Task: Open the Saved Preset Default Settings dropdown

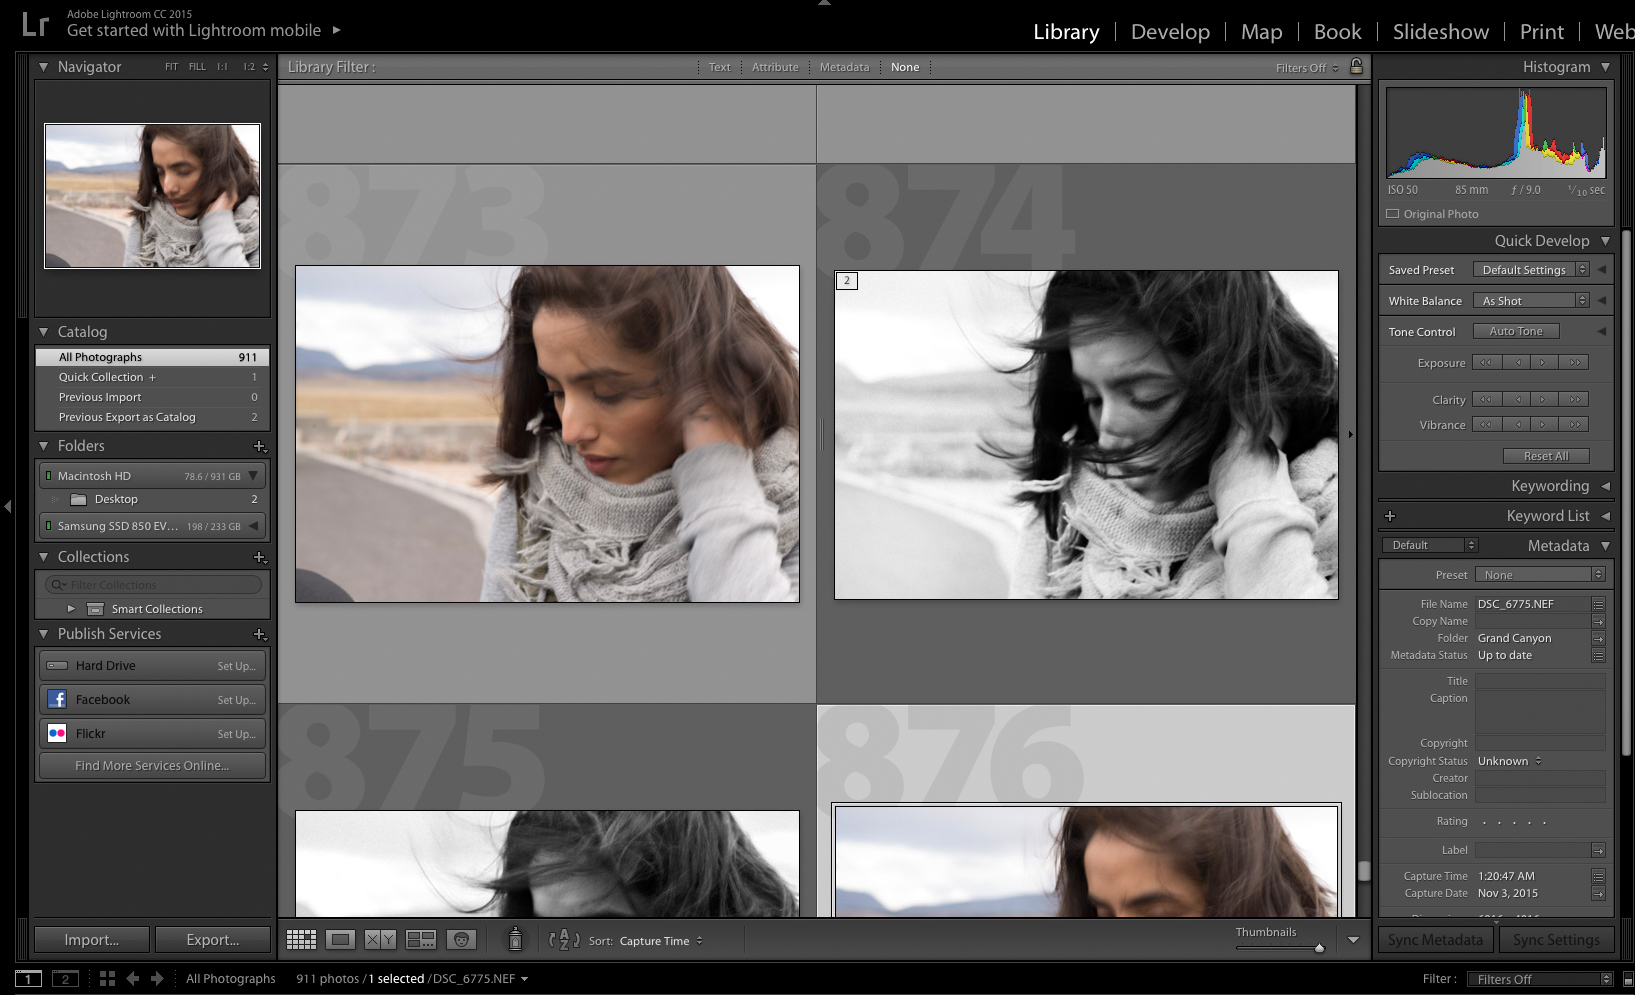Action: point(1531,269)
